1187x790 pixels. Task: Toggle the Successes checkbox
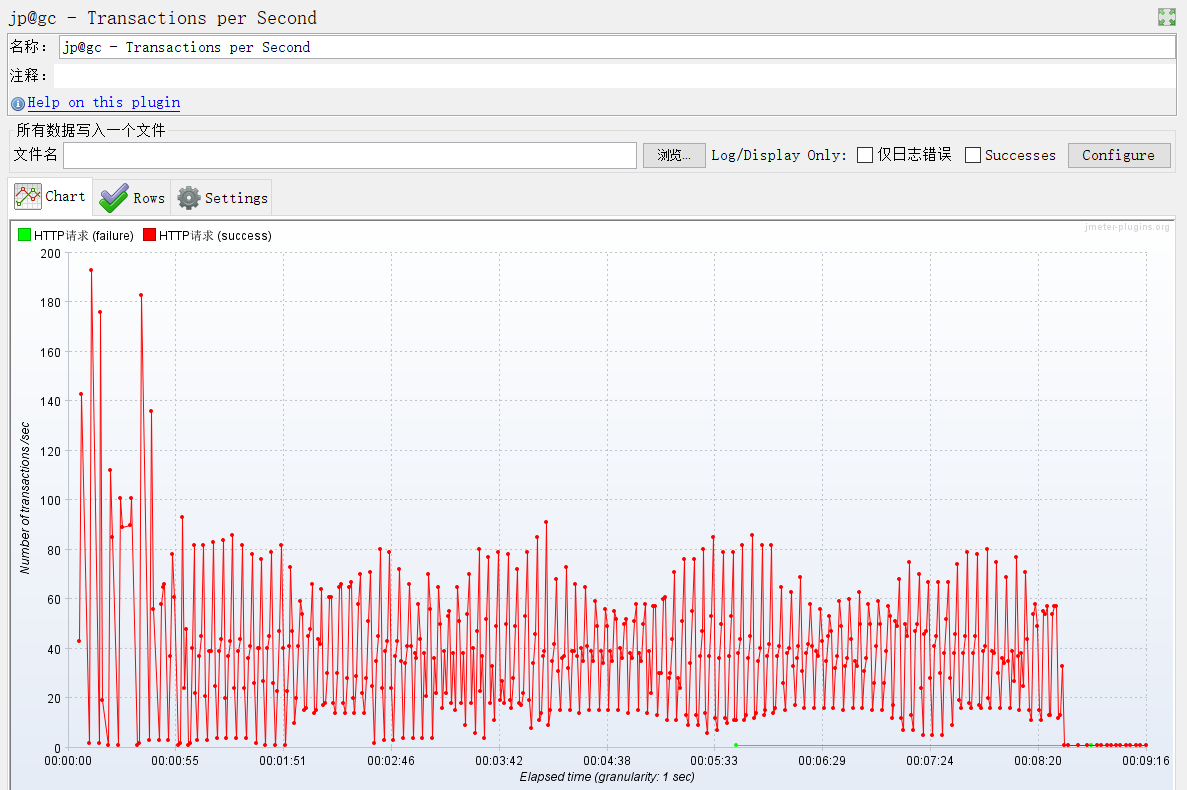973,155
